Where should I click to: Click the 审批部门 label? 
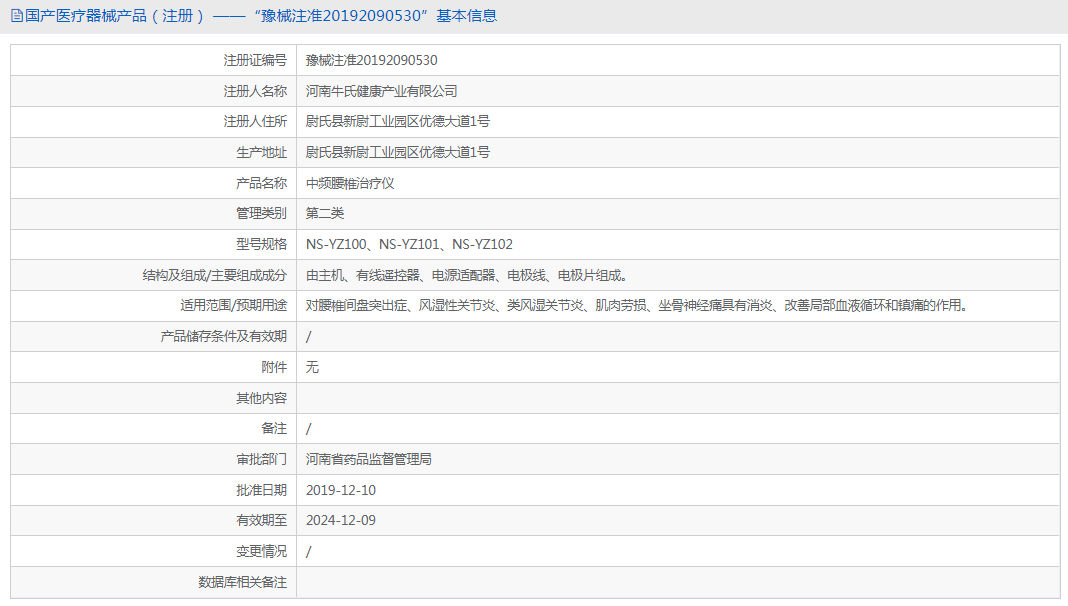pos(262,460)
